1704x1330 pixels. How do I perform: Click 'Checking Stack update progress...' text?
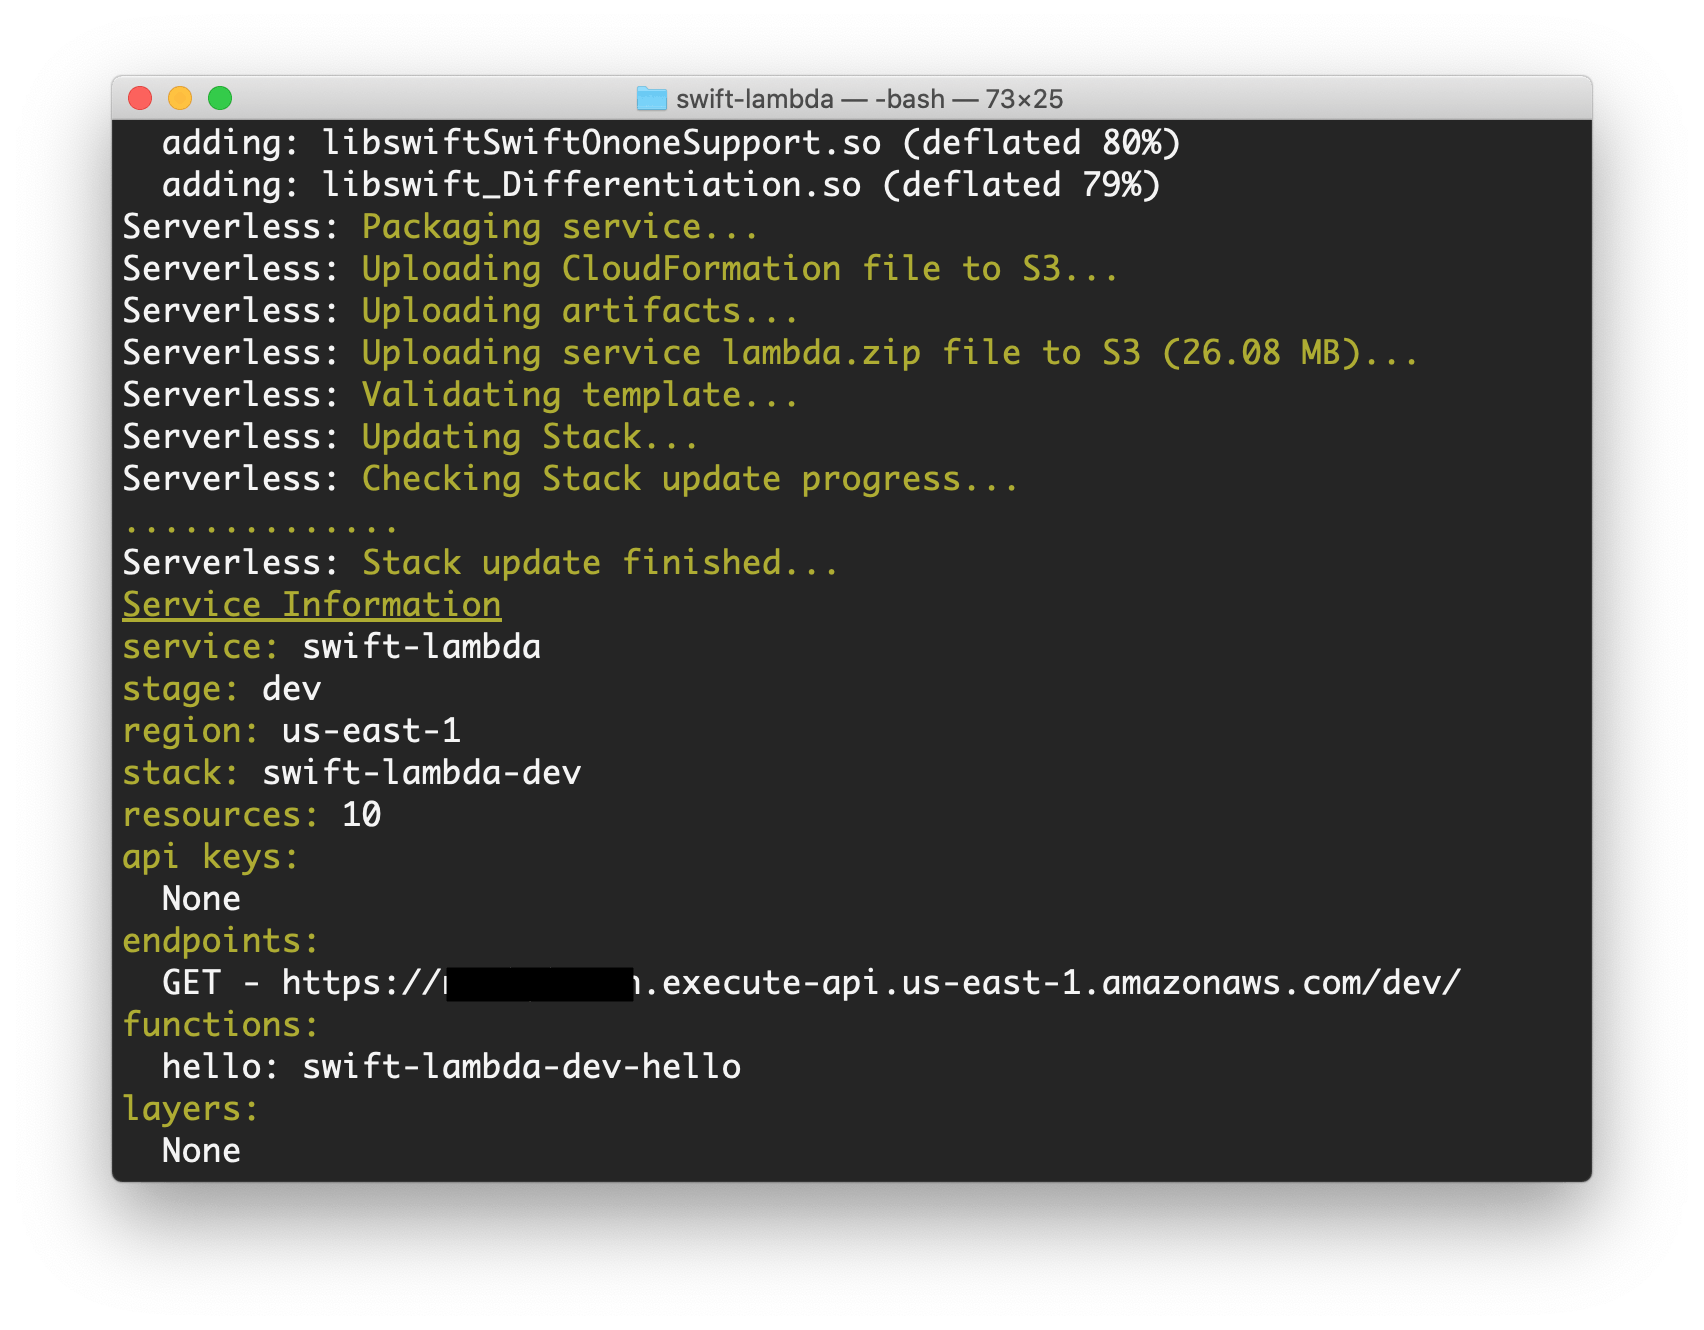coord(689,479)
